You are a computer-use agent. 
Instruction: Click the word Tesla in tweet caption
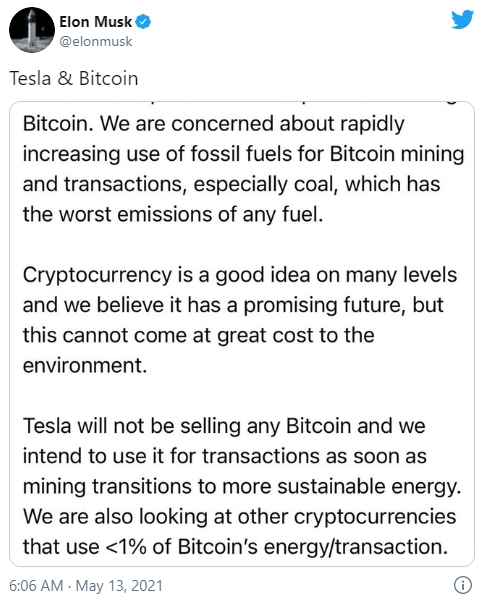30,78
